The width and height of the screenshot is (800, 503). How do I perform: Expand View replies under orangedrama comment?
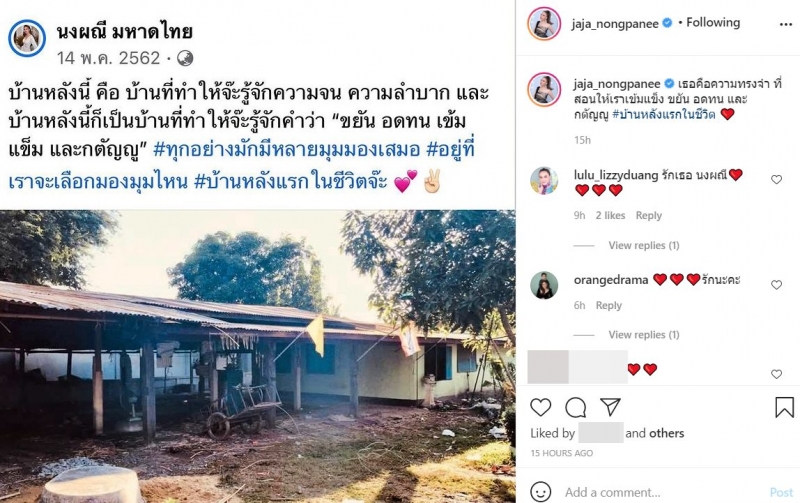[643, 335]
